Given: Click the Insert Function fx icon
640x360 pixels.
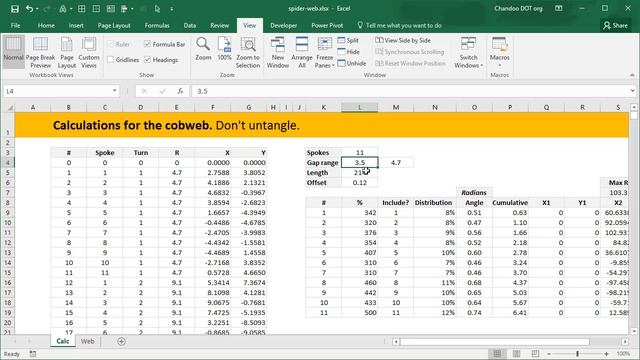Looking at the screenshot, I should pyautogui.click(x=180, y=91).
